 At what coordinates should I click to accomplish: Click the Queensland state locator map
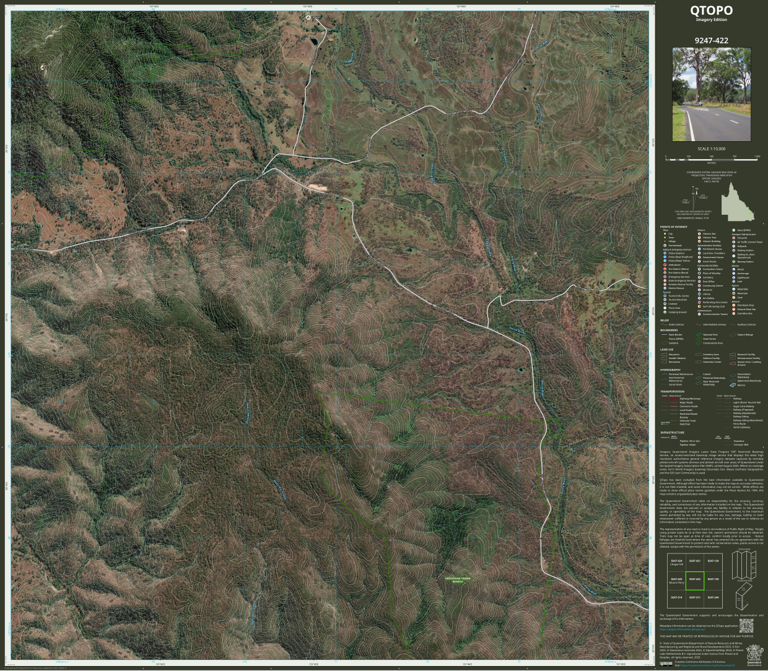coord(737,203)
